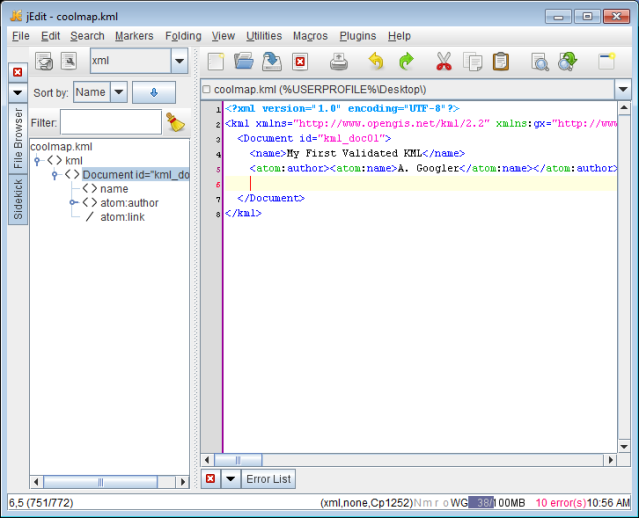Print the document using printer icon
The width and height of the screenshot is (639, 518).
pyautogui.click(x=339, y=62)
